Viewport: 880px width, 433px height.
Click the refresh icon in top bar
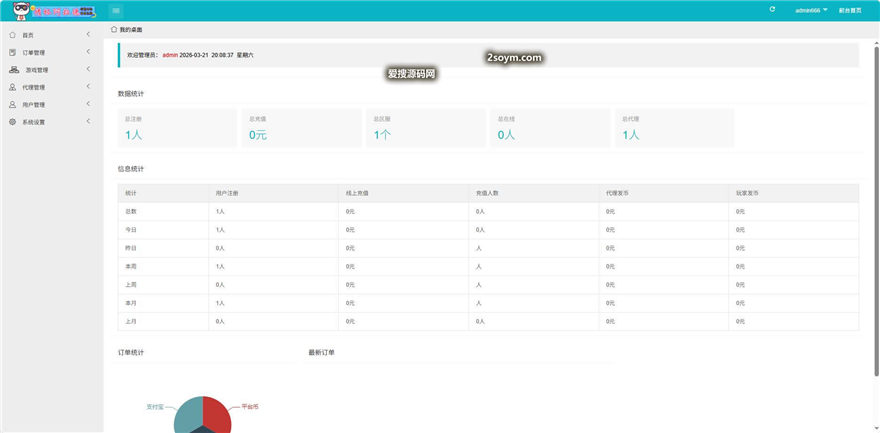tap(772, 9)
